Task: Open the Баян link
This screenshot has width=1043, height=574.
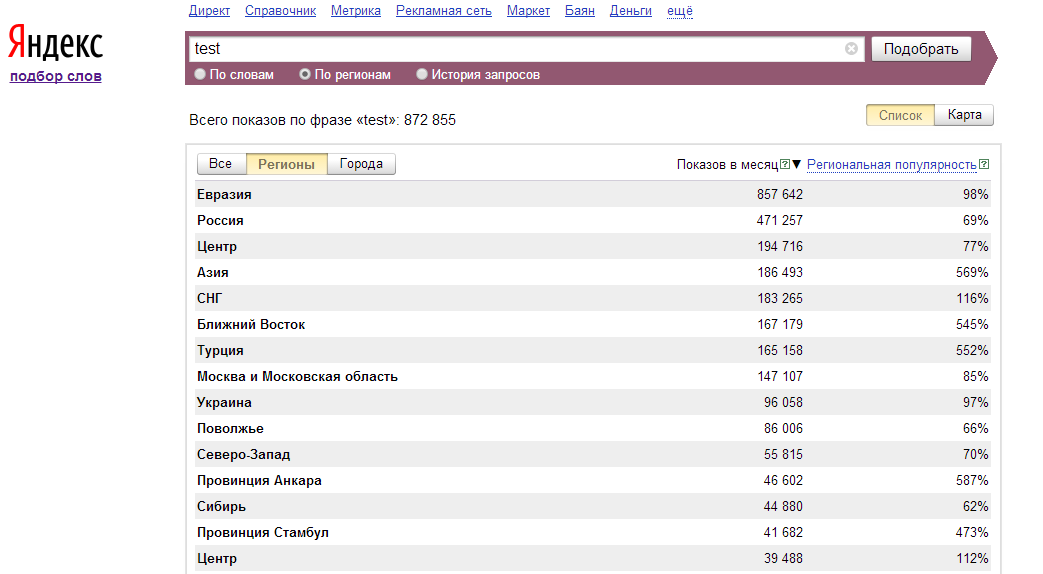Action: (x=579, y=11)
